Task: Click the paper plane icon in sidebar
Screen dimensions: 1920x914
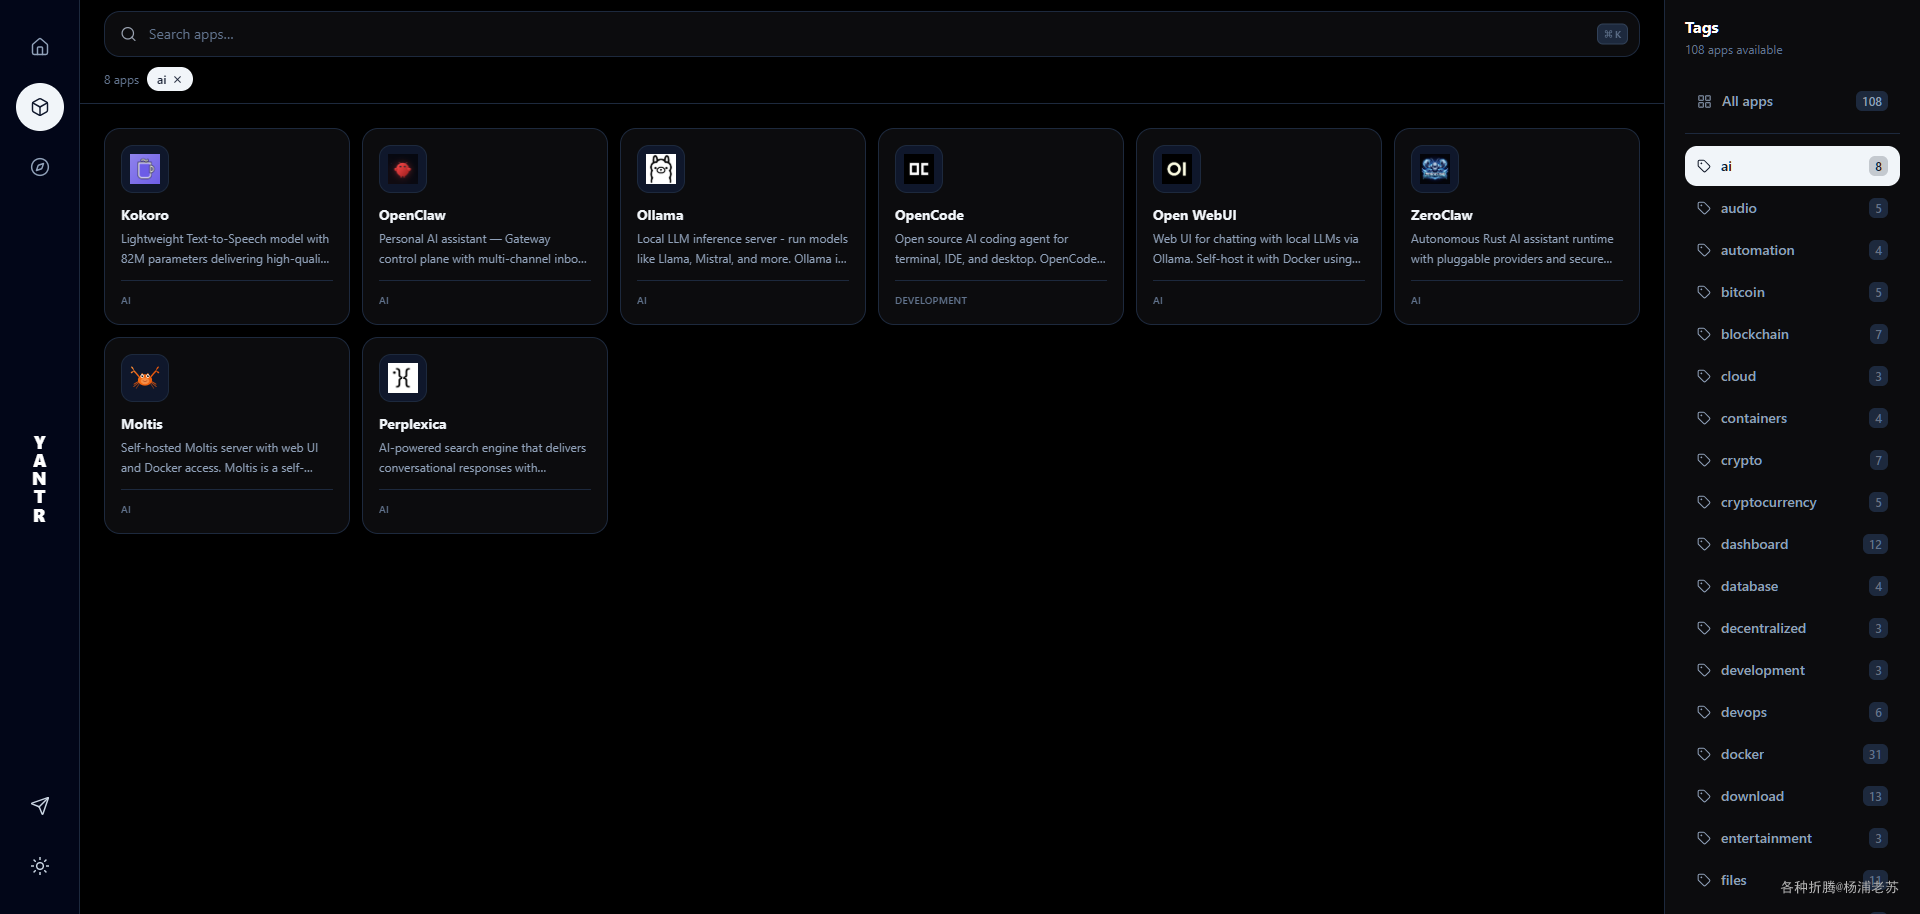Action: pos(40,806)
